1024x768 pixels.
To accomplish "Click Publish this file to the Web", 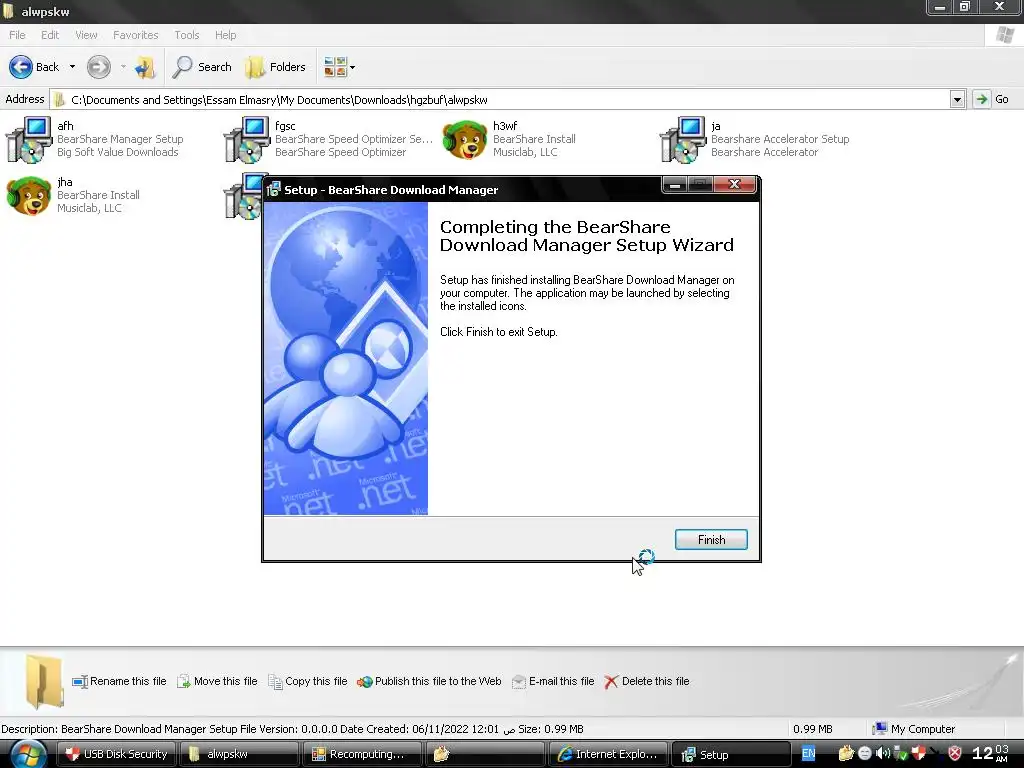I will pos(429,681).
